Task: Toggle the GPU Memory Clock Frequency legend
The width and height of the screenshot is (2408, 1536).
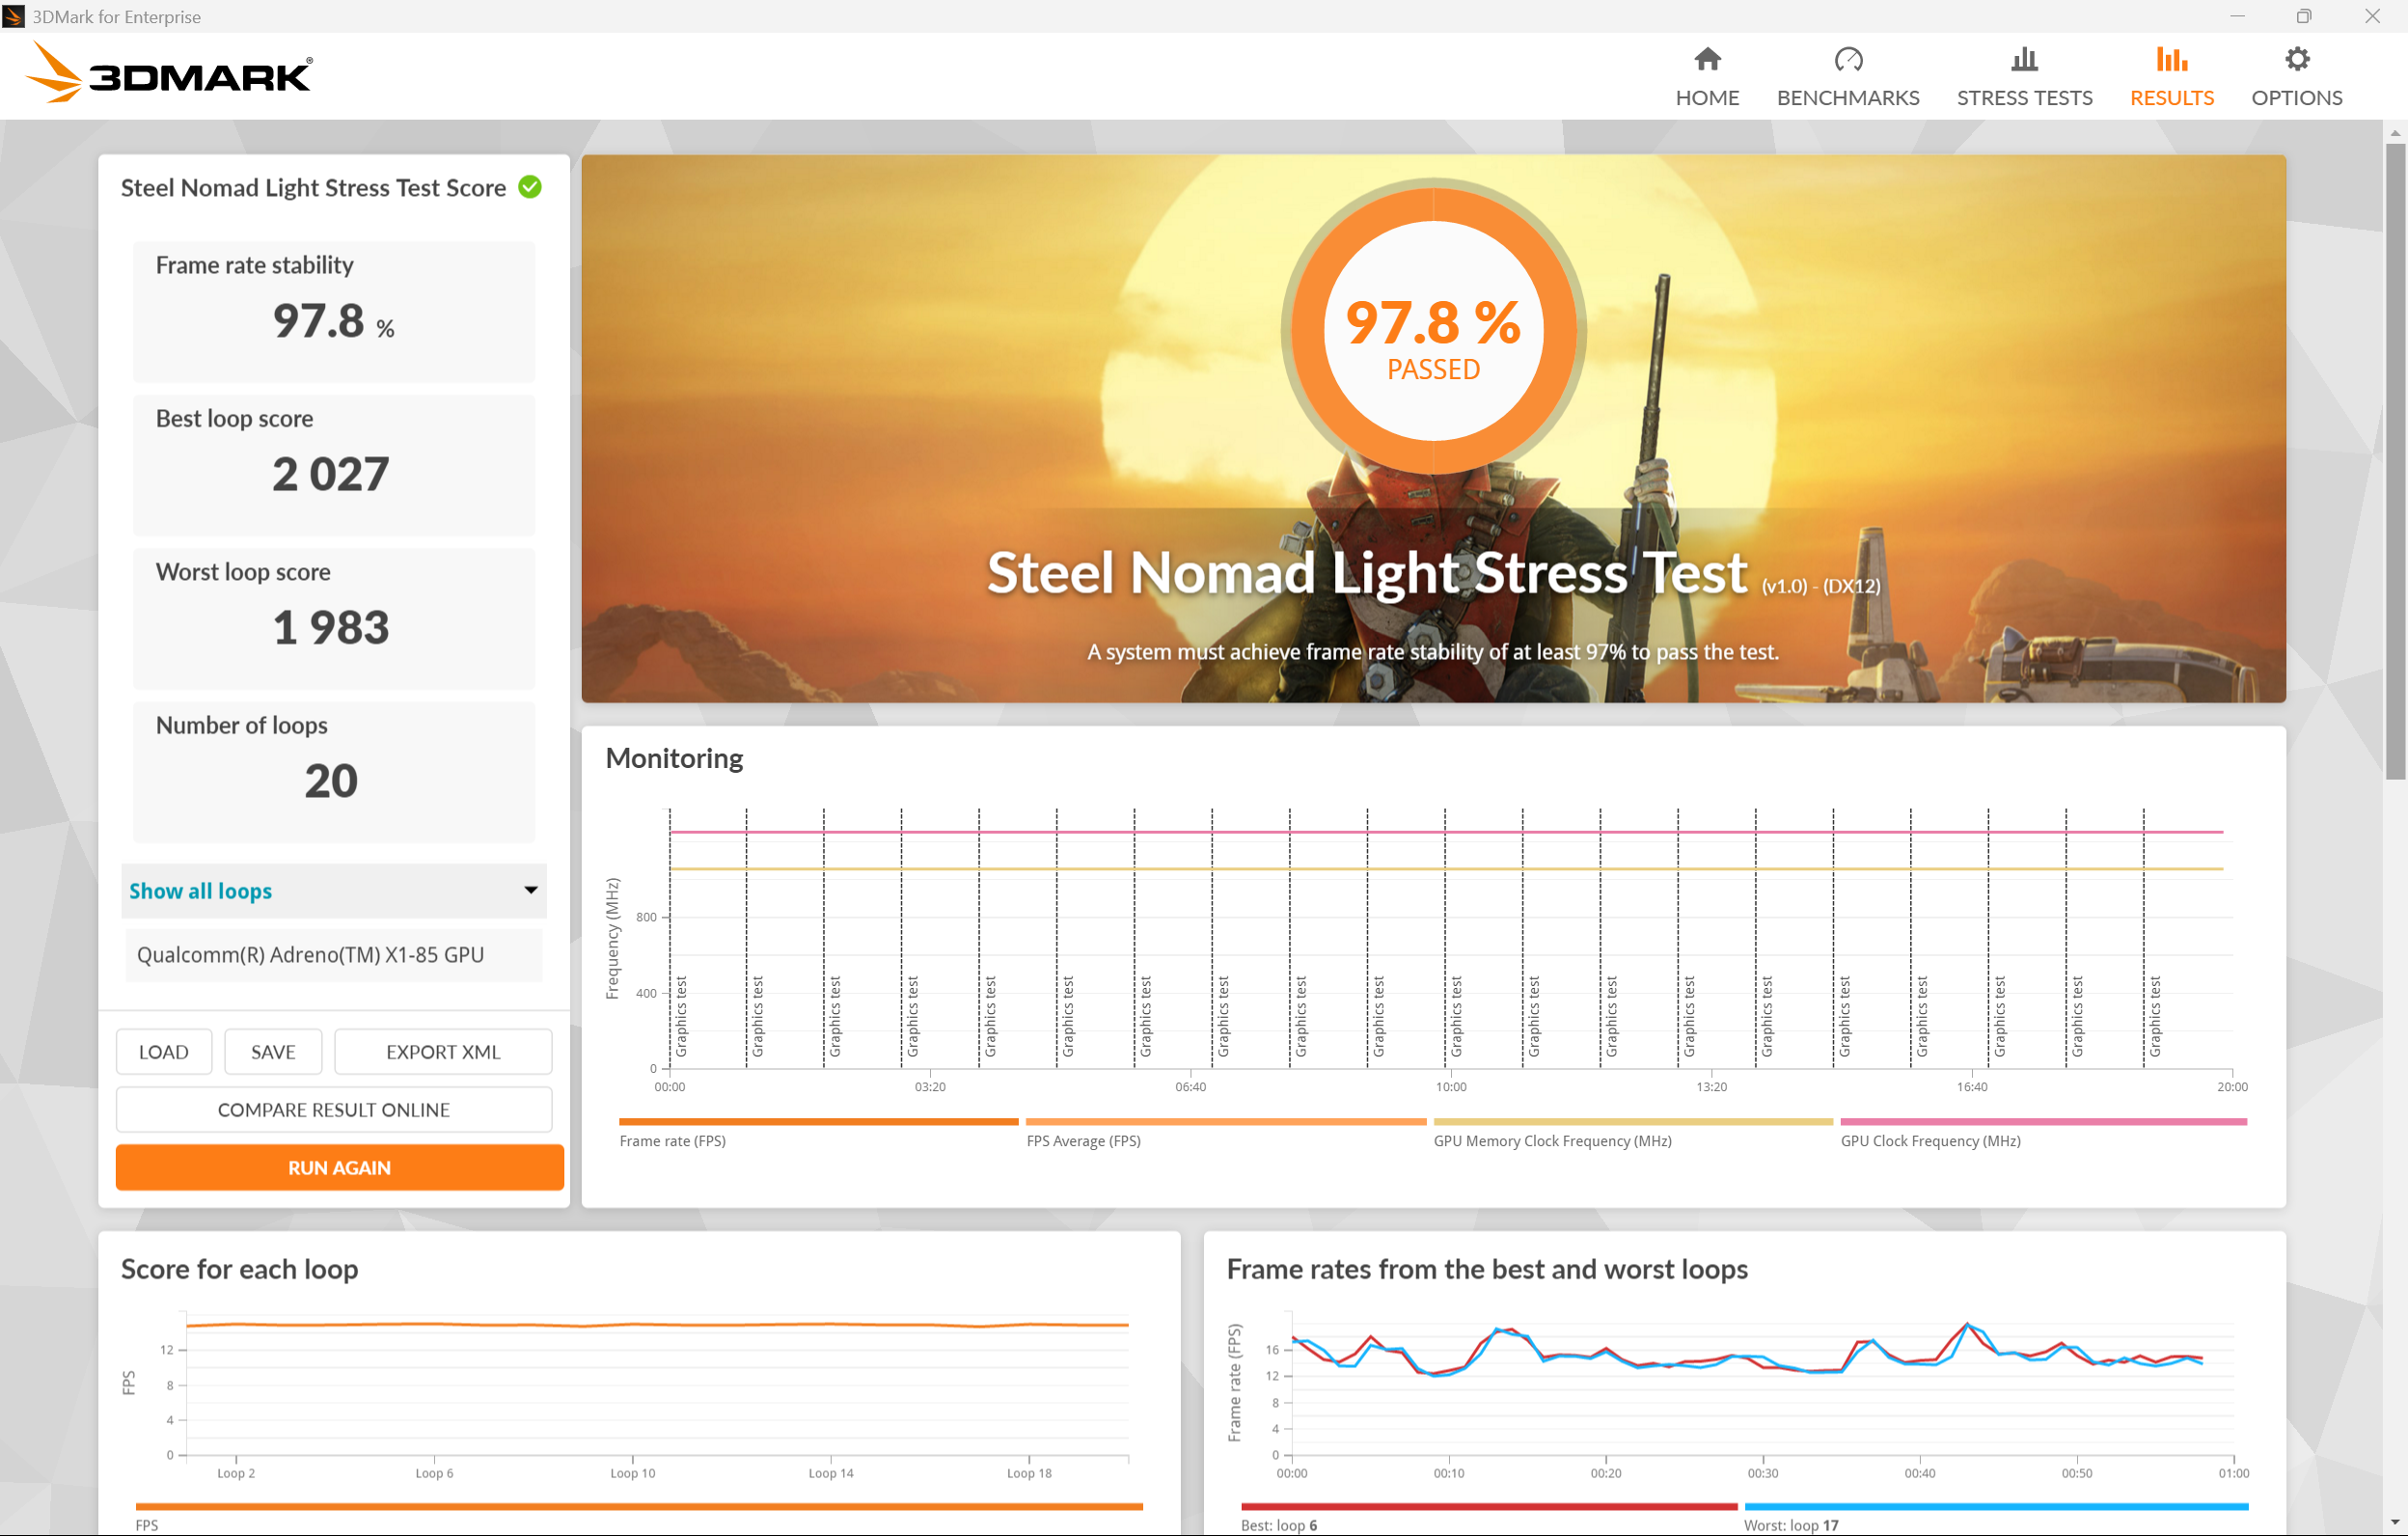Action: (x=1551, y=1140)
